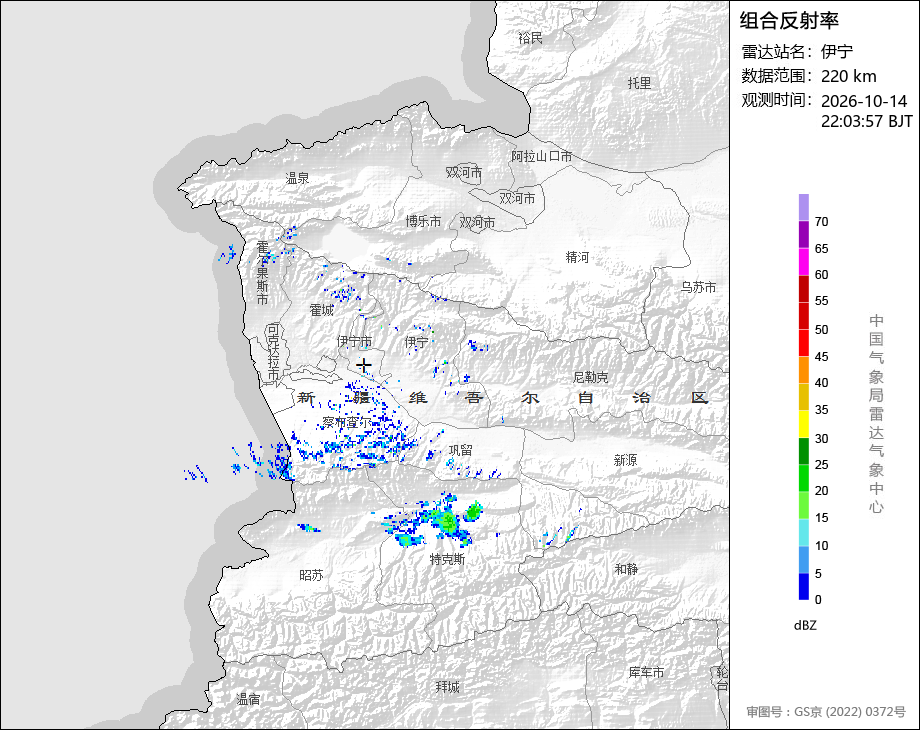
Task: Click the 昭苏 map label
Action: point(312,575)
